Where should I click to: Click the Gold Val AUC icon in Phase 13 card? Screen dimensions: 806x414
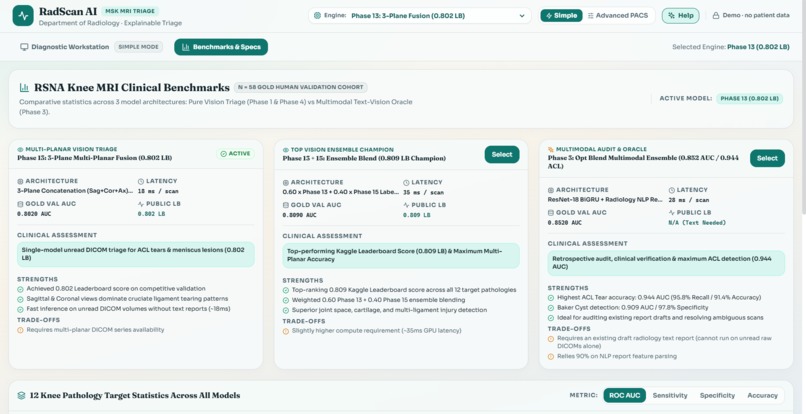(x=21, y=204)
